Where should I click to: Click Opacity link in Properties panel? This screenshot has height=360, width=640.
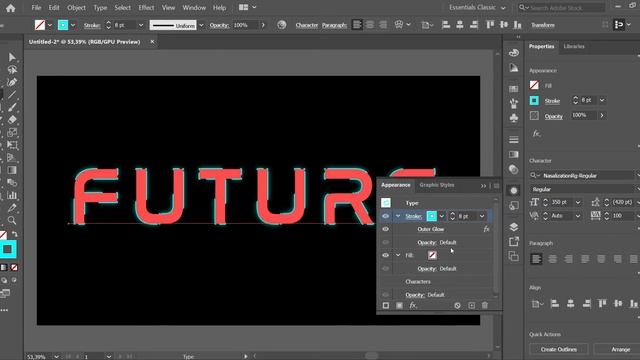pyautogui.click(x=553, y=116)
